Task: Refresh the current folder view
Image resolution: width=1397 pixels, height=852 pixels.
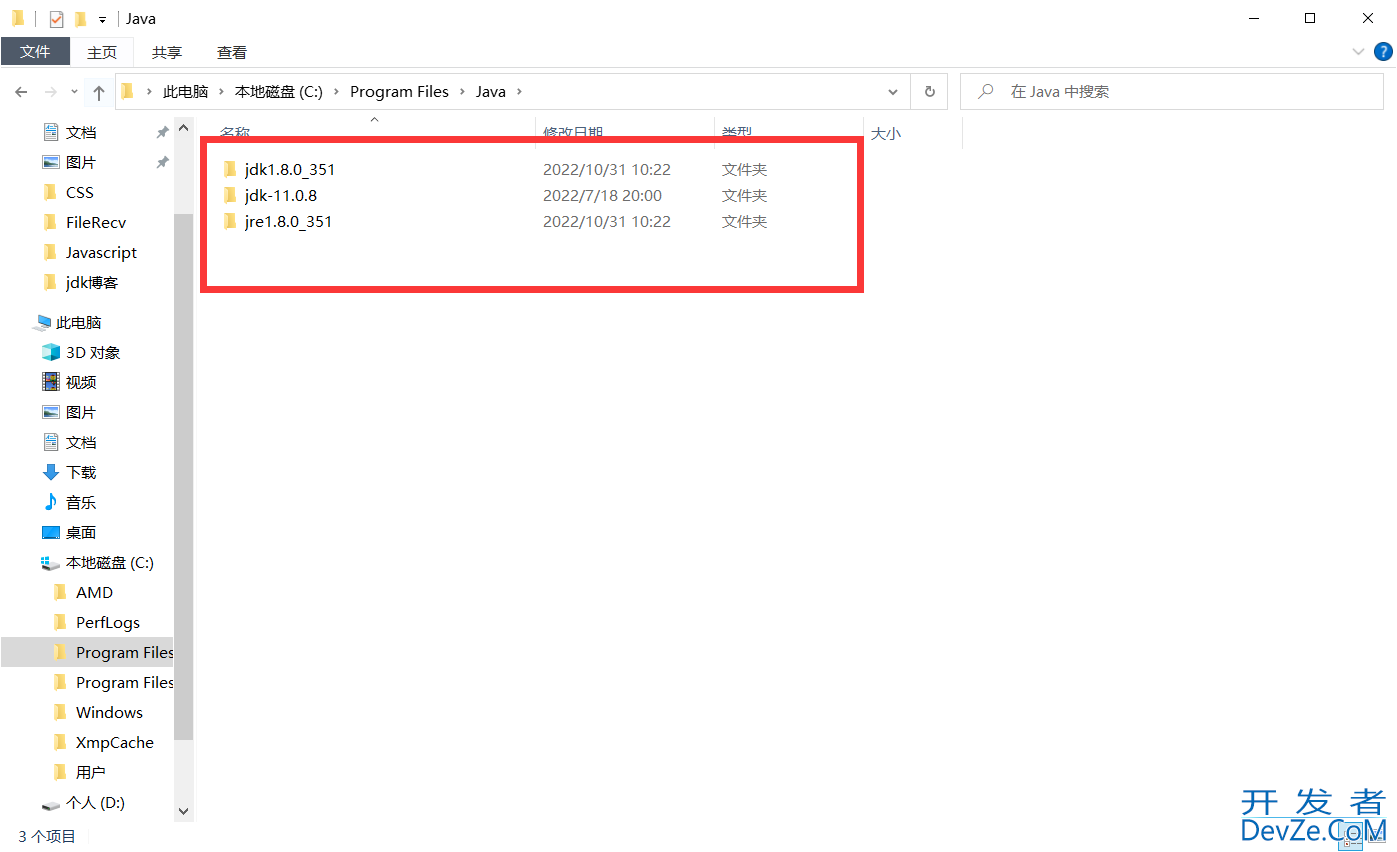Action: point(930,91)
